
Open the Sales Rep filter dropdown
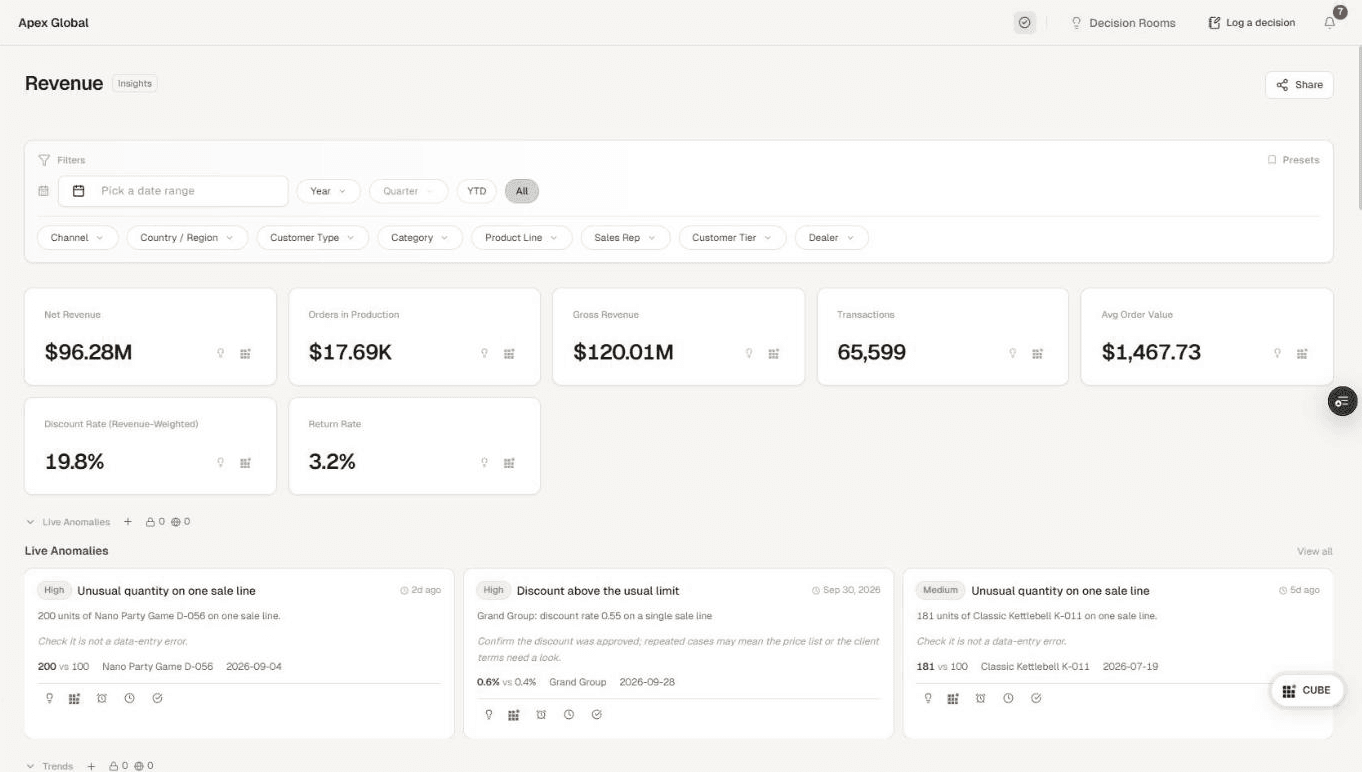(625, 238)
